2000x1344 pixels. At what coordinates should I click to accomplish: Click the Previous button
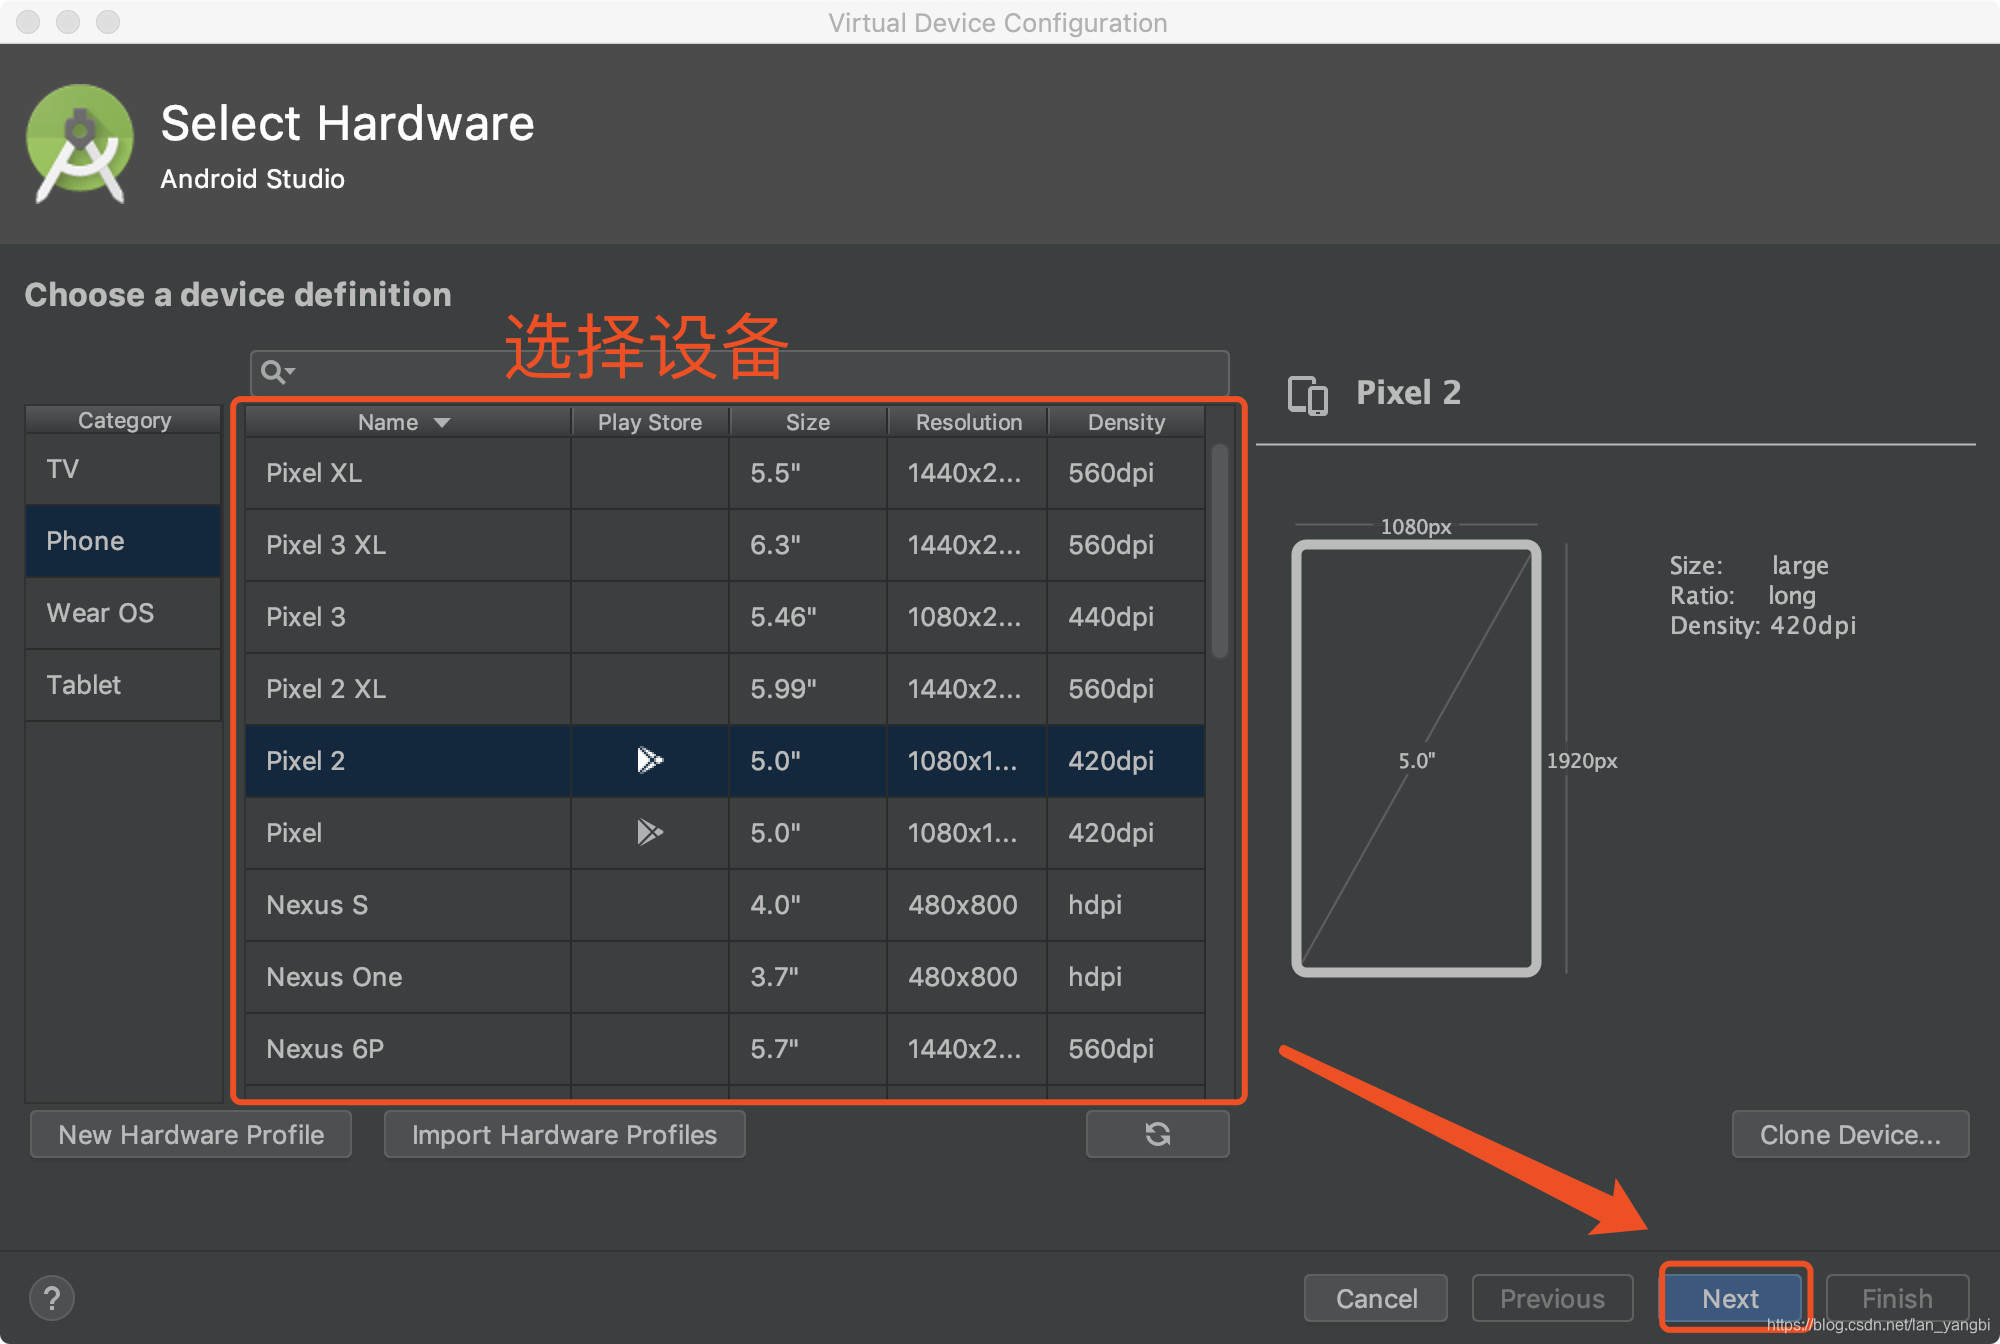tap(1552, 1298)
